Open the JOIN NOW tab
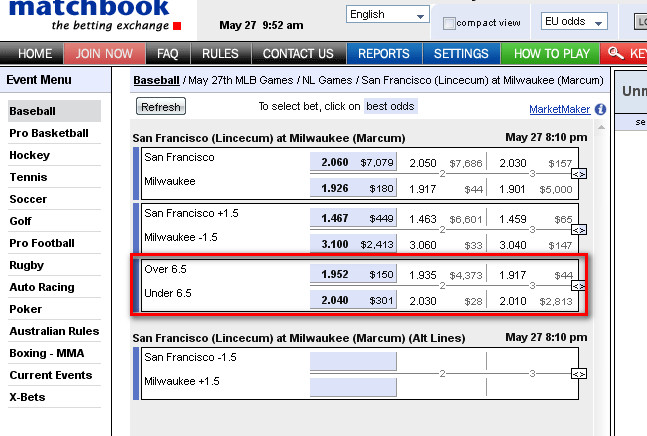 click(x=104, y=54)
